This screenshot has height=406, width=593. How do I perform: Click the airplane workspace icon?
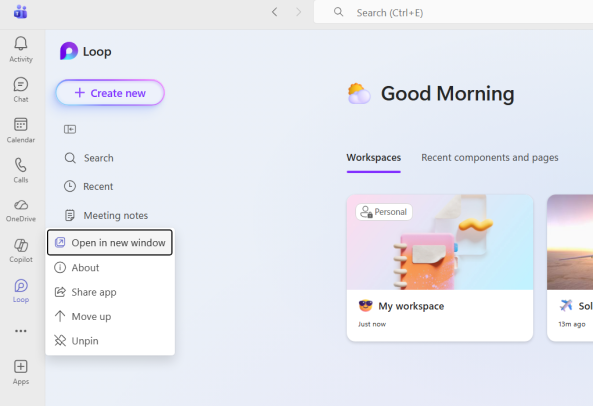tap(566, 305)
